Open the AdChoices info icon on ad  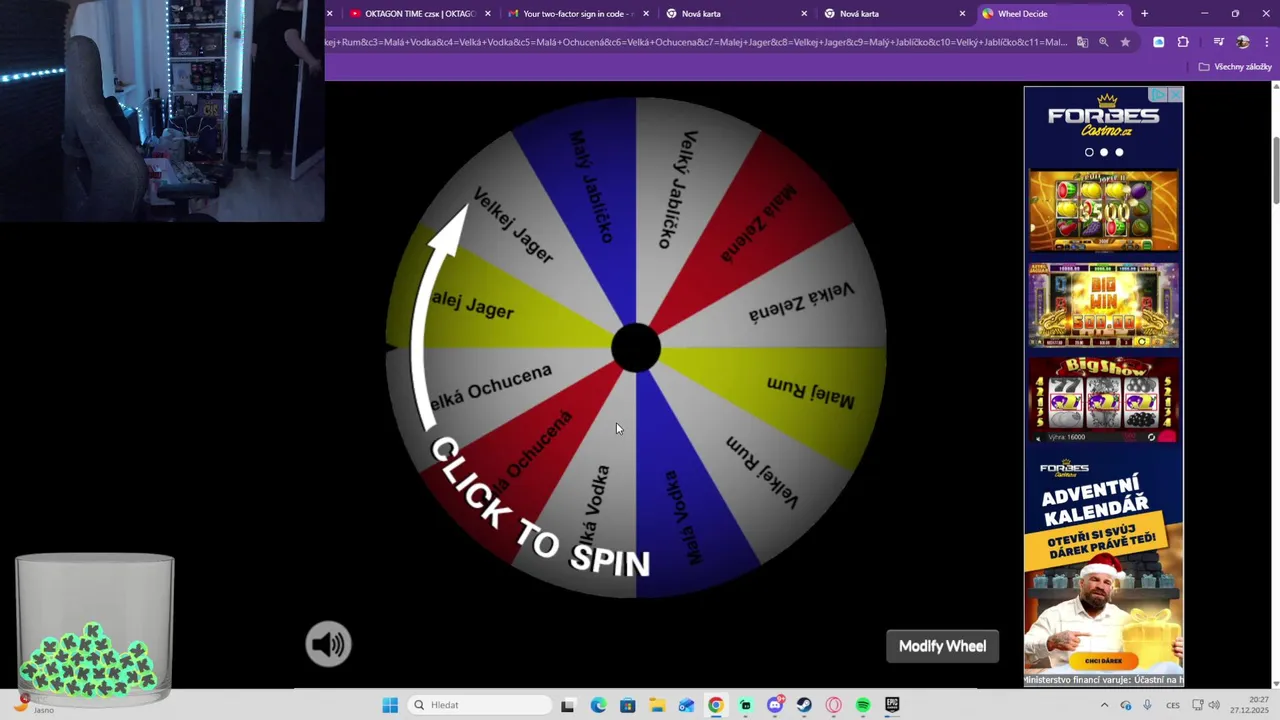point(1159,94)
